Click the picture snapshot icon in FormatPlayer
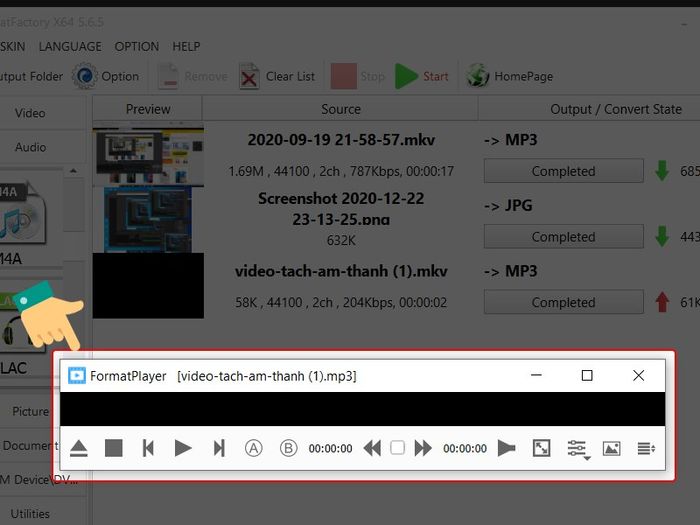Screen dimensions: 700x525 point(612,448)
